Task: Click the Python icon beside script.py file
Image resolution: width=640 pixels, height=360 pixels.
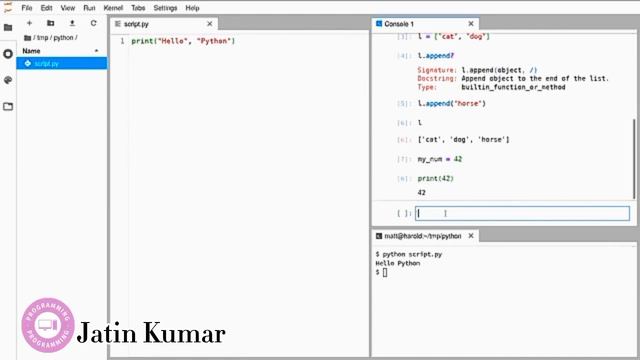Action: [27, 63]
